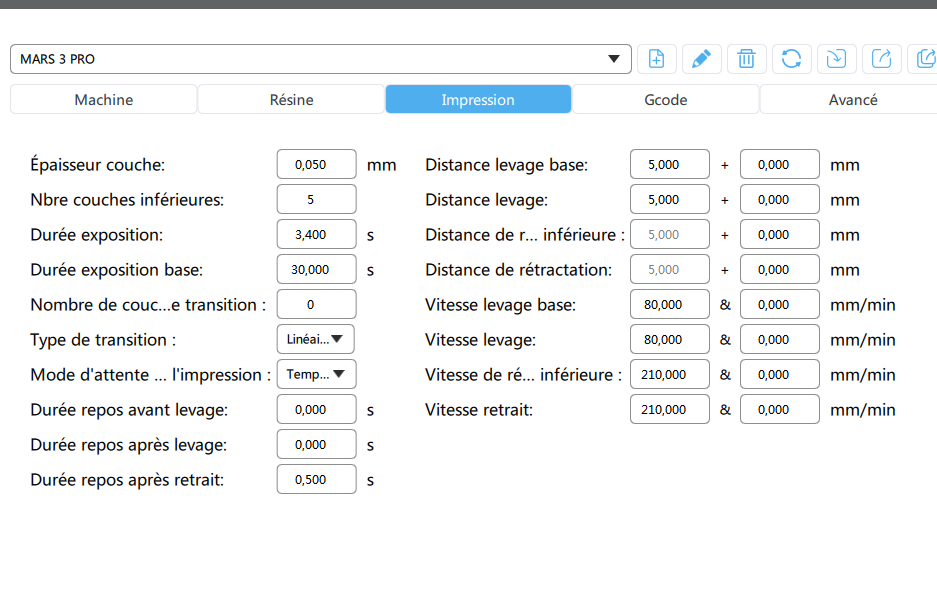The height and width of the screenshot is (597, 937).
Task: Focus the Nbre couches inférieures field
Action: click(316, 200)
